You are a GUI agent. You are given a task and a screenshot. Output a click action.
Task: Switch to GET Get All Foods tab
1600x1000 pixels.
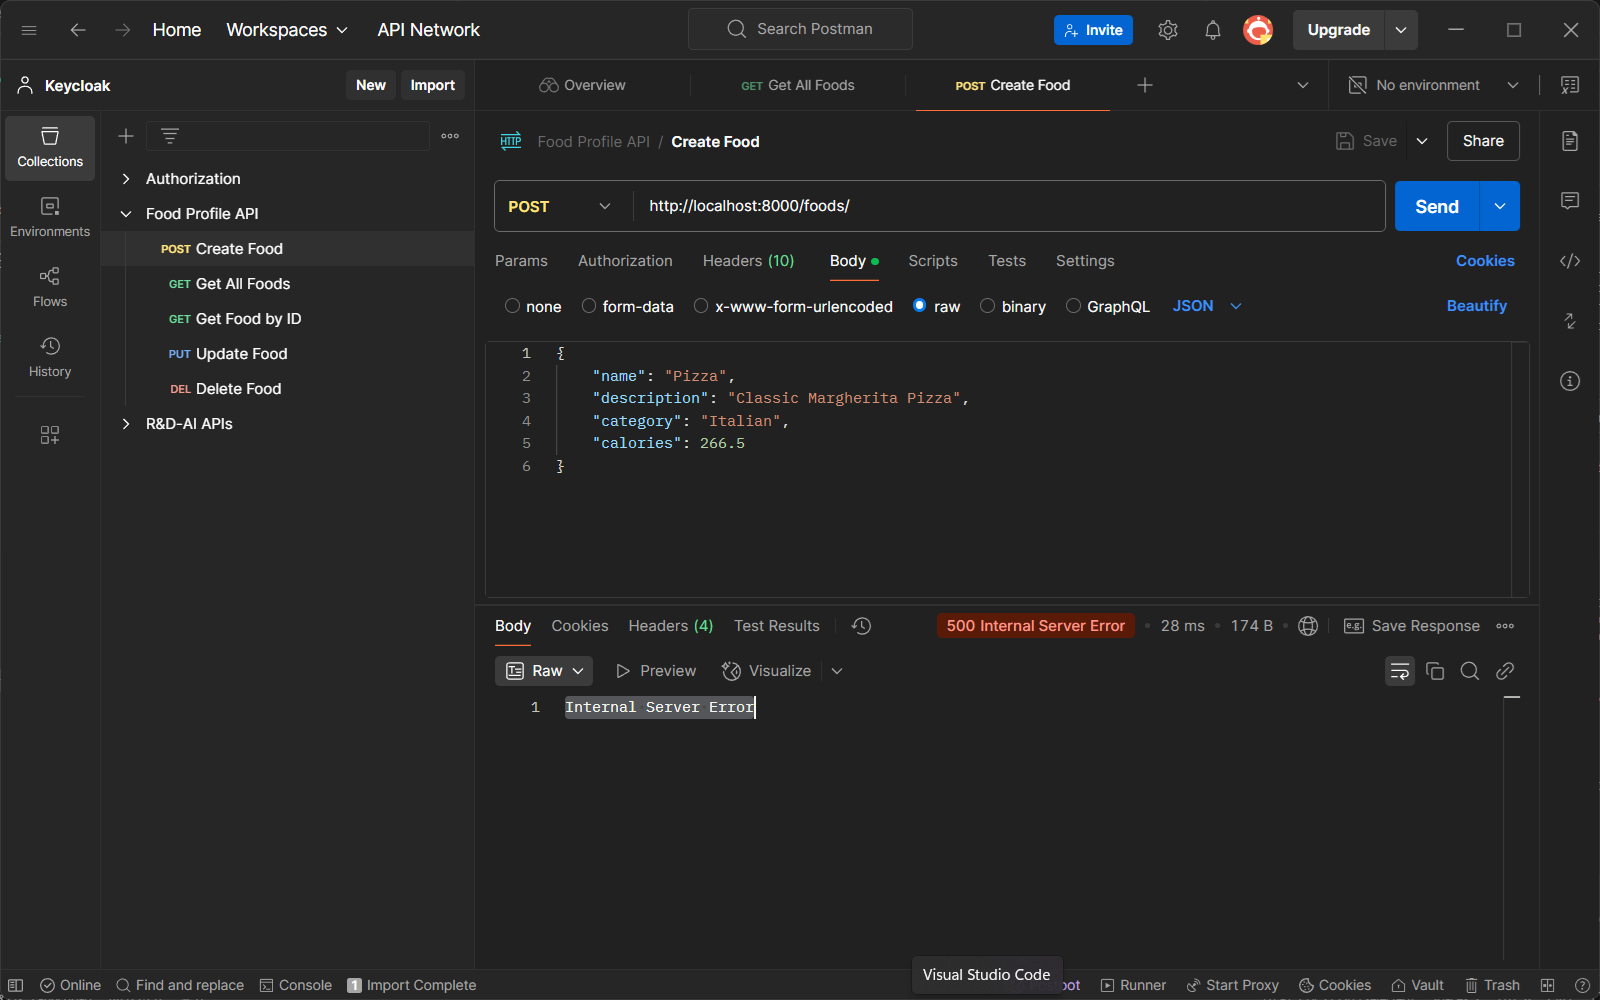click(x=798, y=85)
